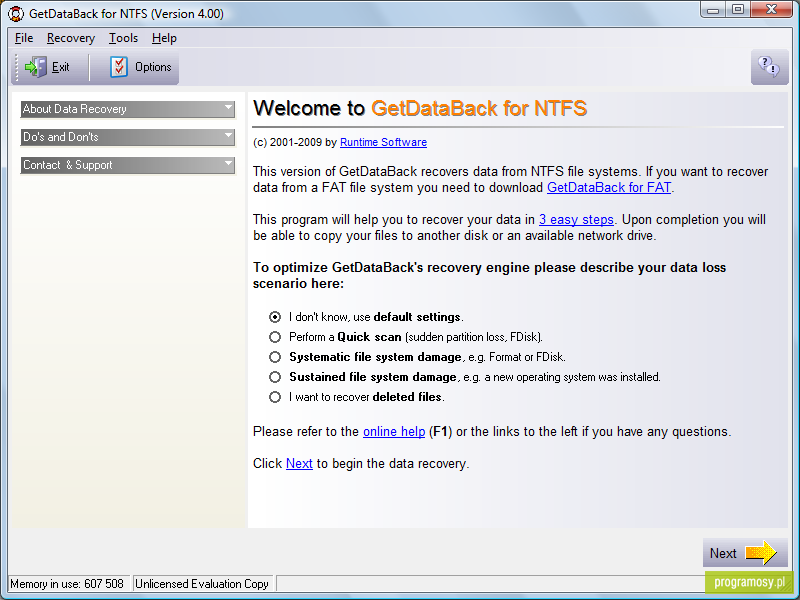Click 'Memory in use: 607 508' status text
The image size is (800, 600).
tap(67, 584)
